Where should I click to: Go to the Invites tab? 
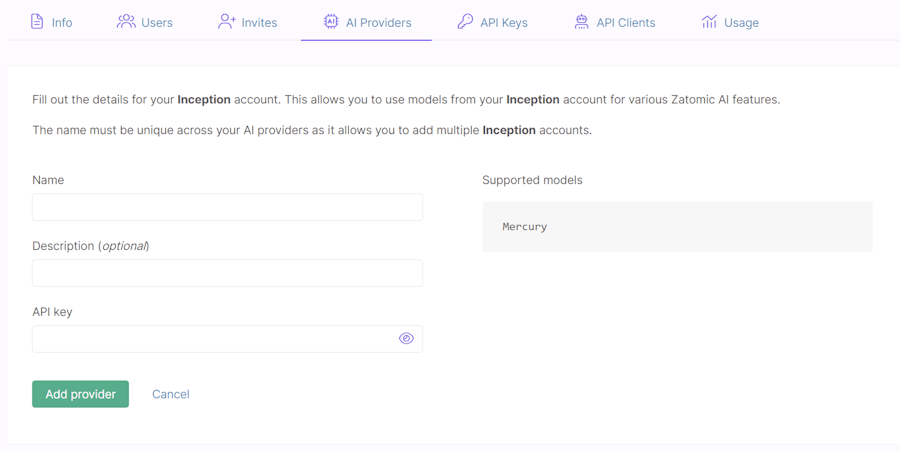pyautogui.click(x=248, y=22)
